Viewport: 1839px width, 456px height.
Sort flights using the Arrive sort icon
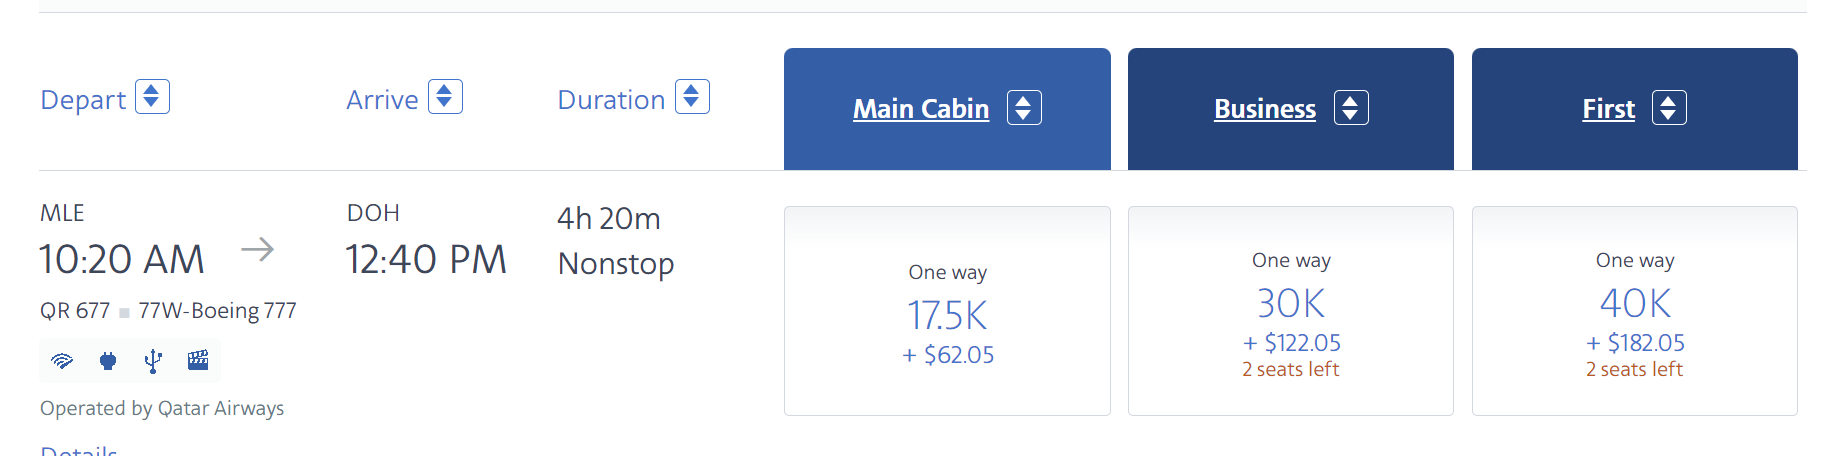click(x=445, y=97)
